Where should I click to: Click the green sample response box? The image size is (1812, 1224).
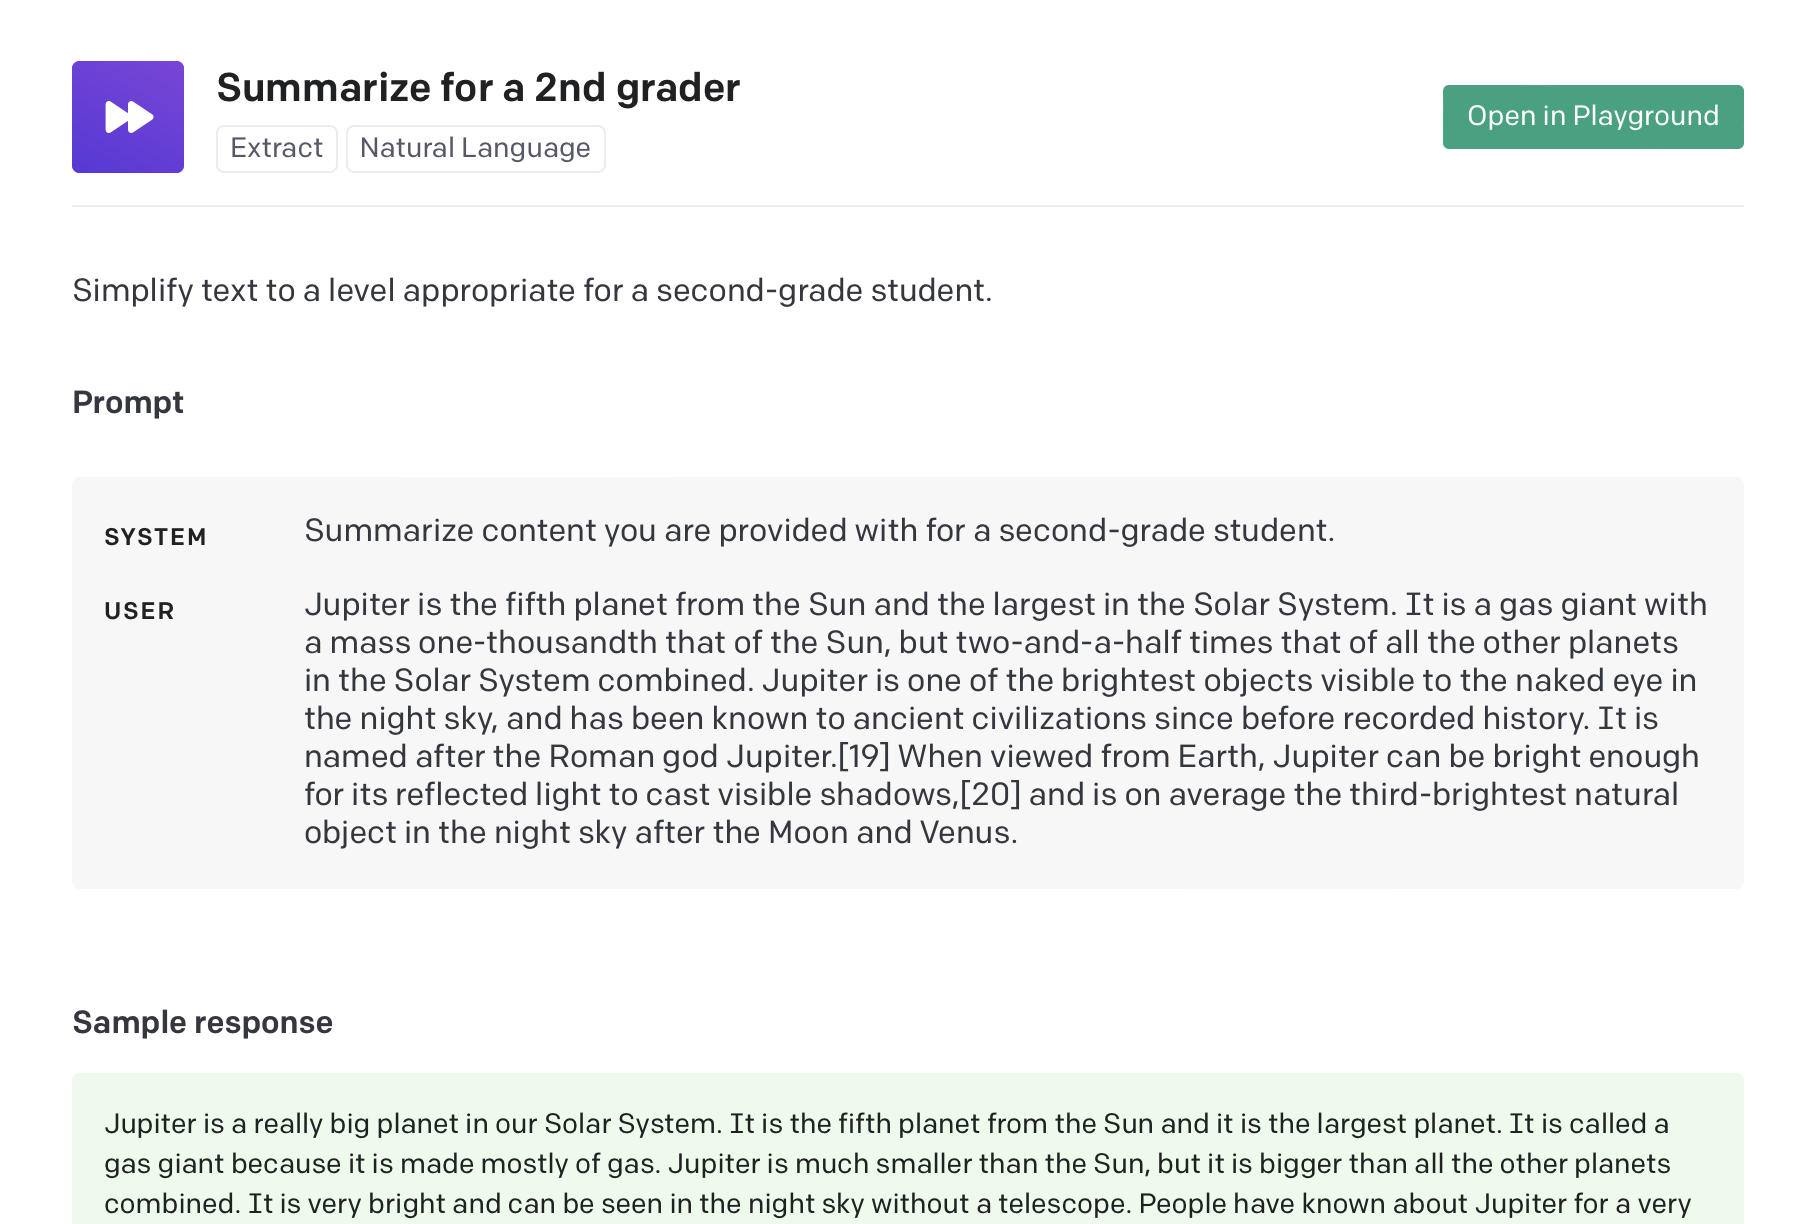[x=907, y=1149]
